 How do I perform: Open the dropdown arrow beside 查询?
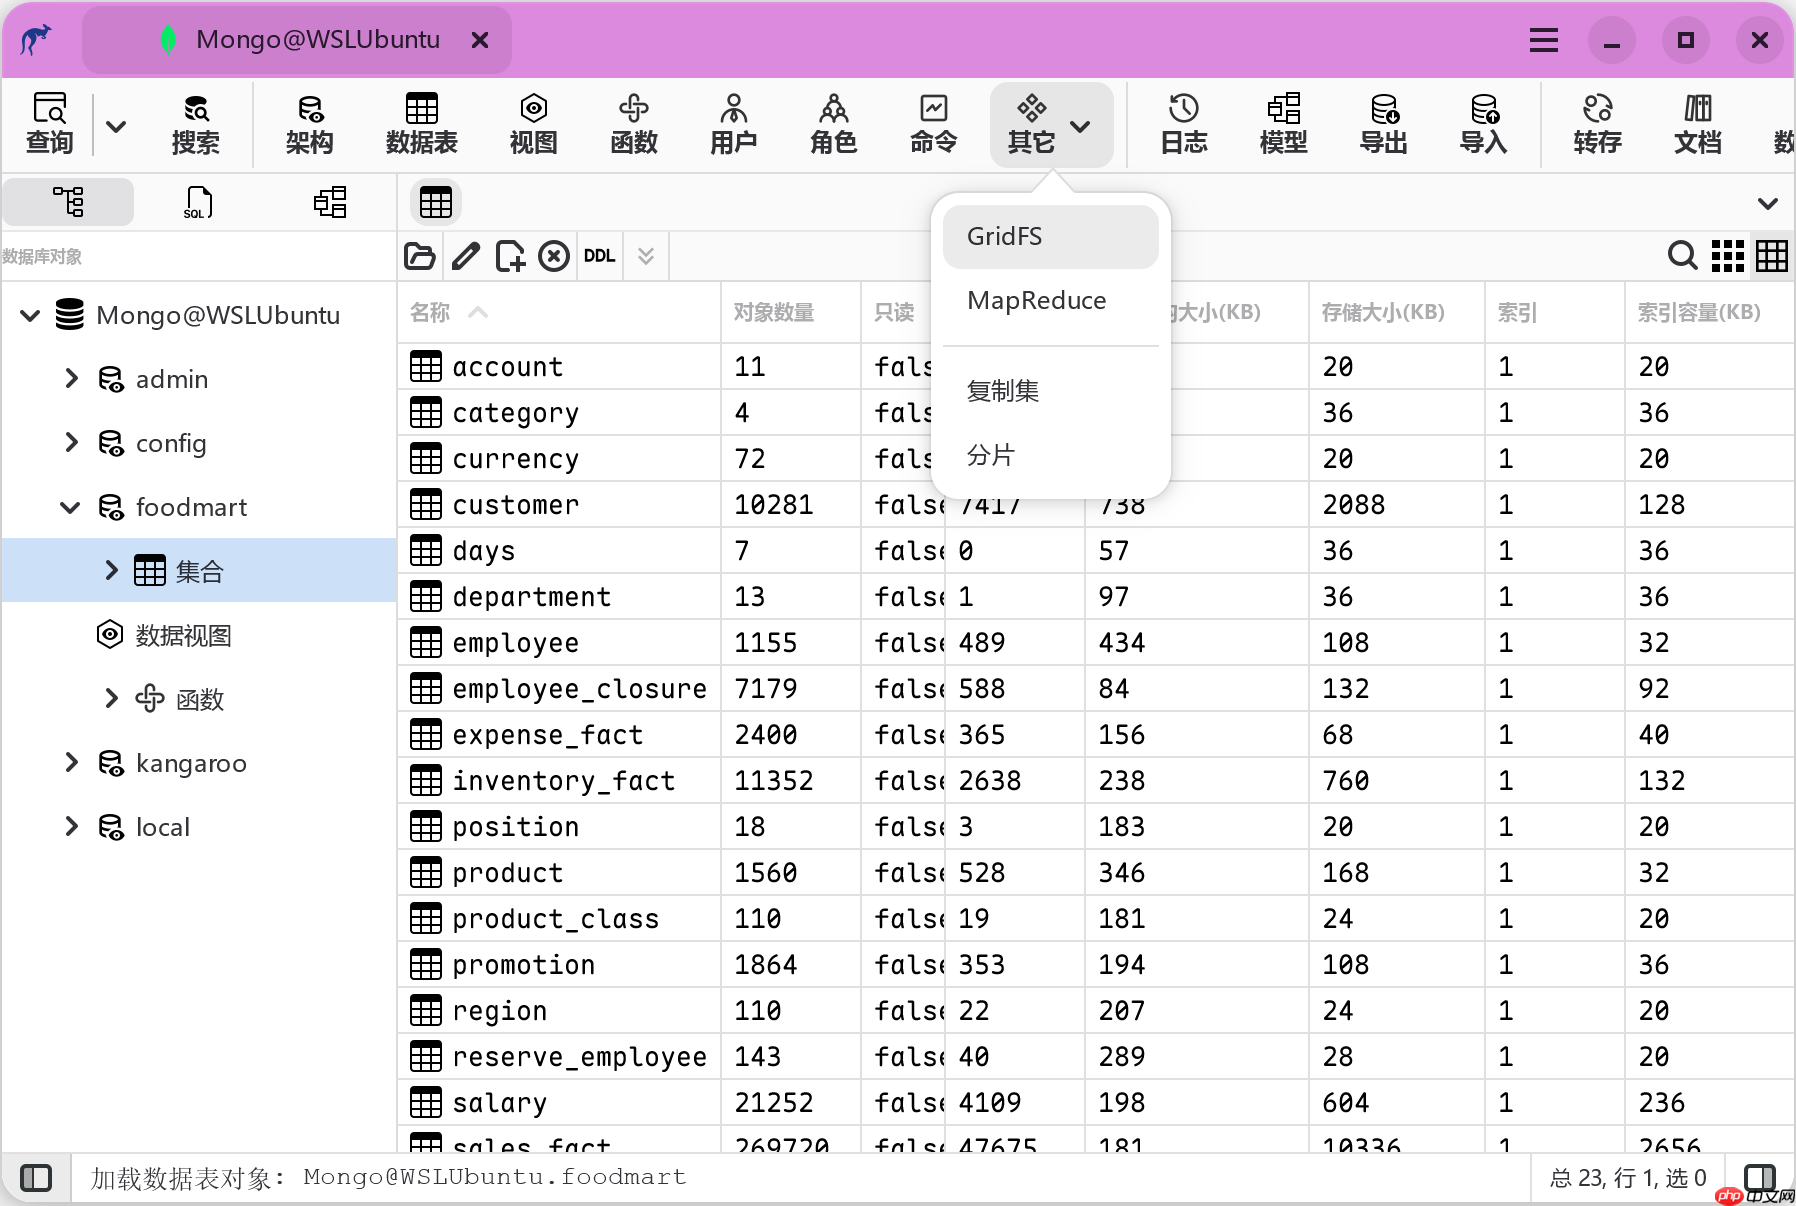(x=116, y=126)
